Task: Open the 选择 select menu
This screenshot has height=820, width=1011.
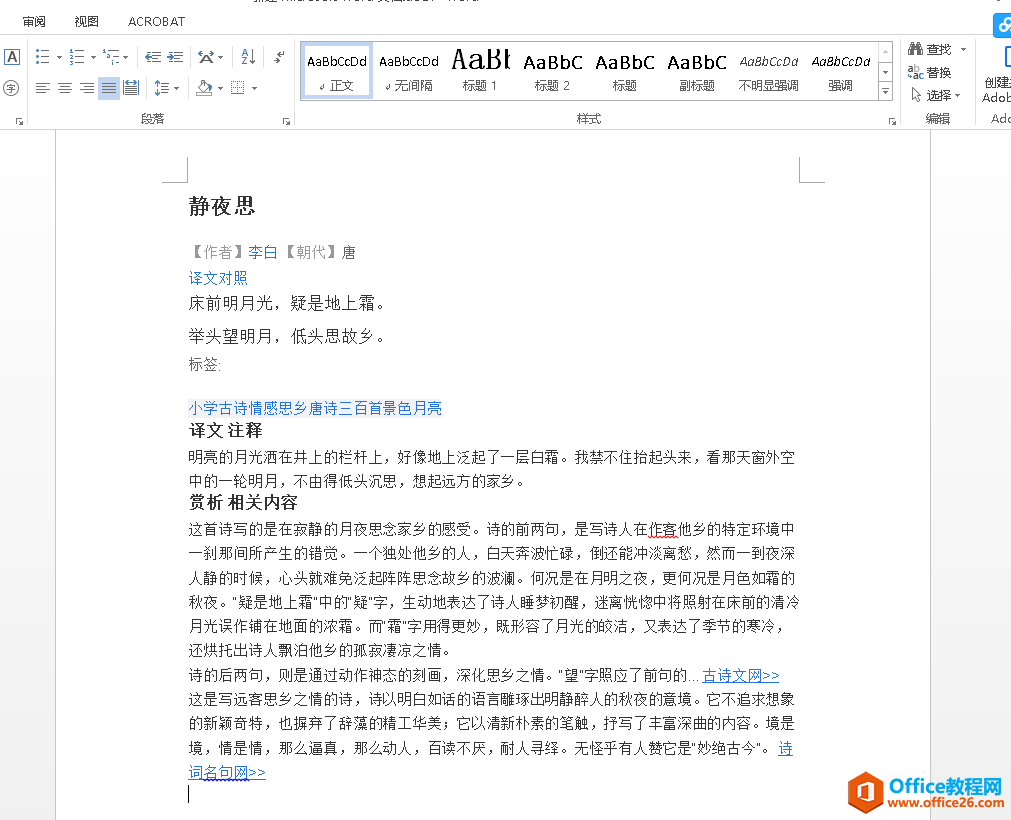Action: (936, 95)
